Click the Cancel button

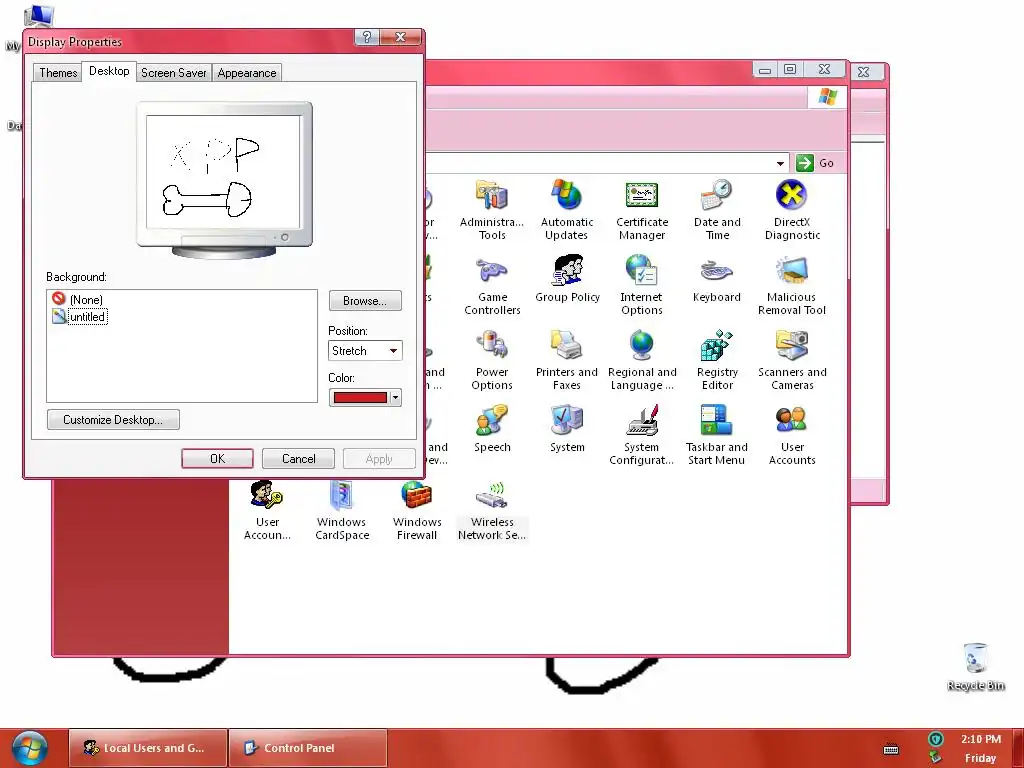pyautogui.click(x=298, y=458)
